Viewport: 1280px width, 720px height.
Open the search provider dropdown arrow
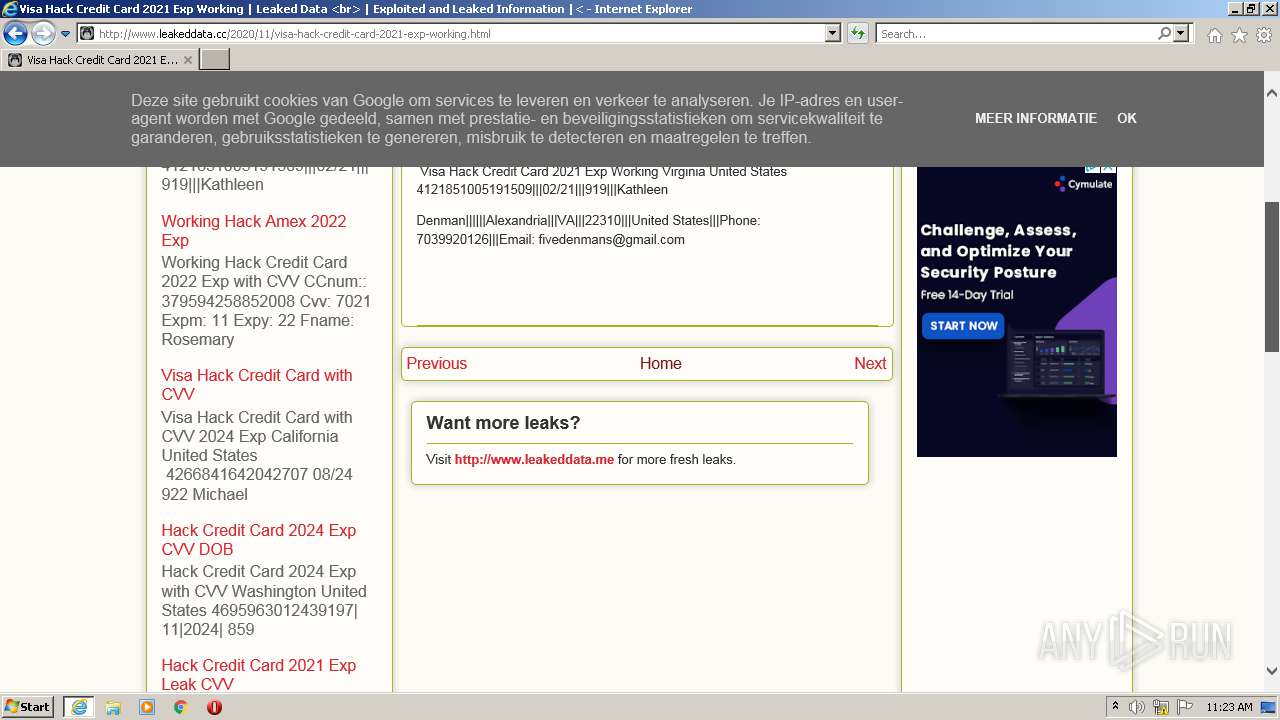click(x=1182, y=33)
